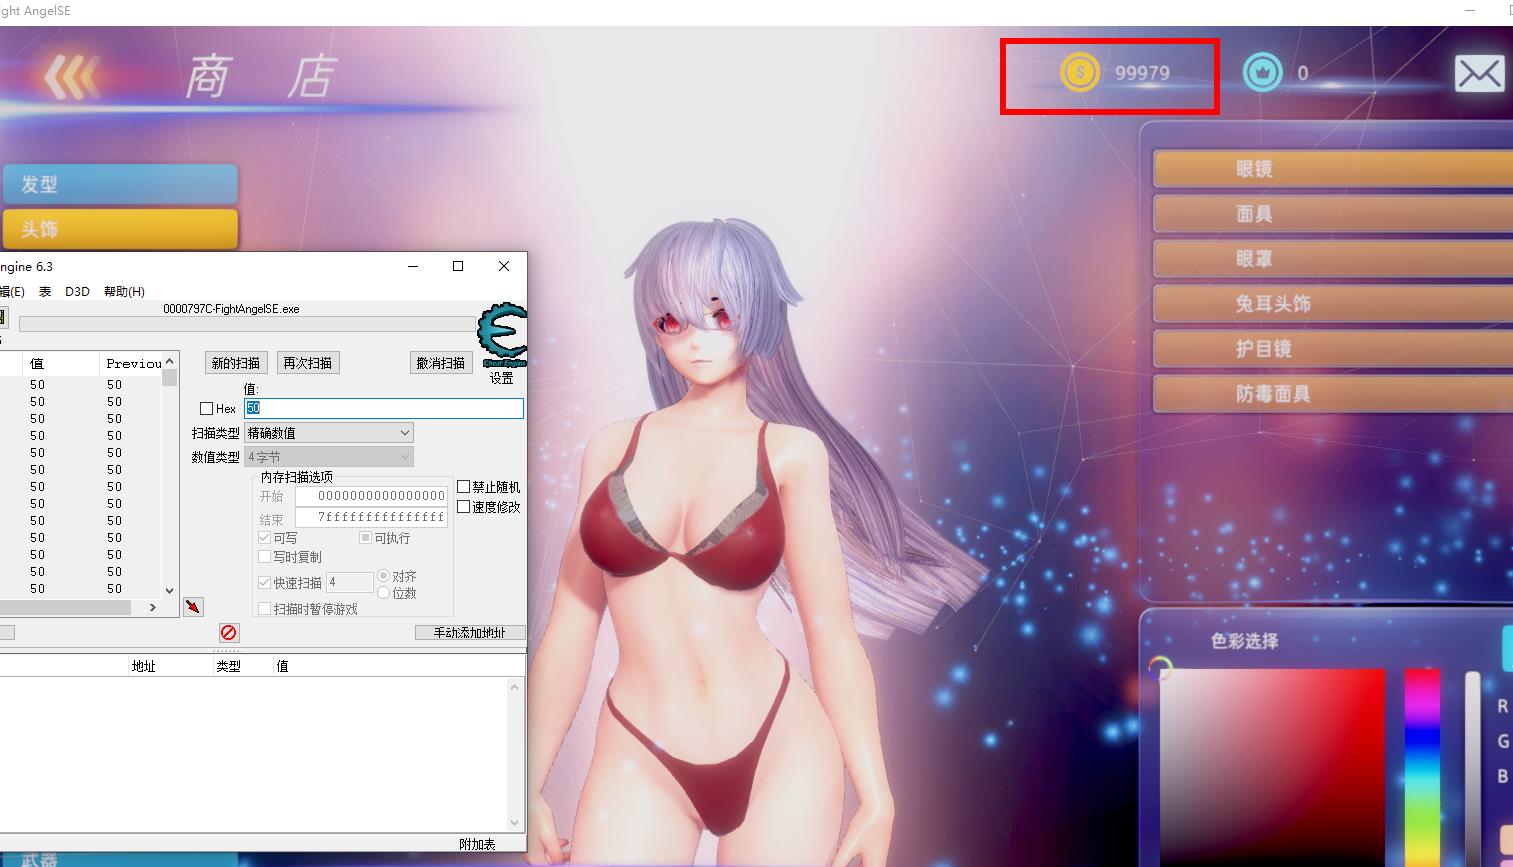Toggle the 写时复制 copy-on-write checkbox
The height and width of the screenshot is (867, 1513).
(x=265, y=557)
